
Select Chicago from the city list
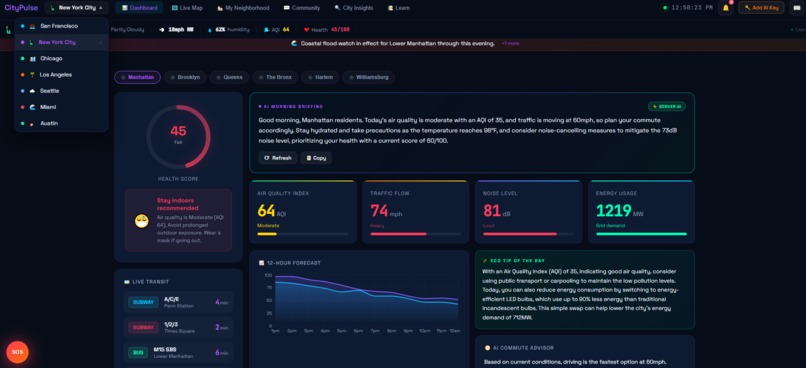click(61, 59)
